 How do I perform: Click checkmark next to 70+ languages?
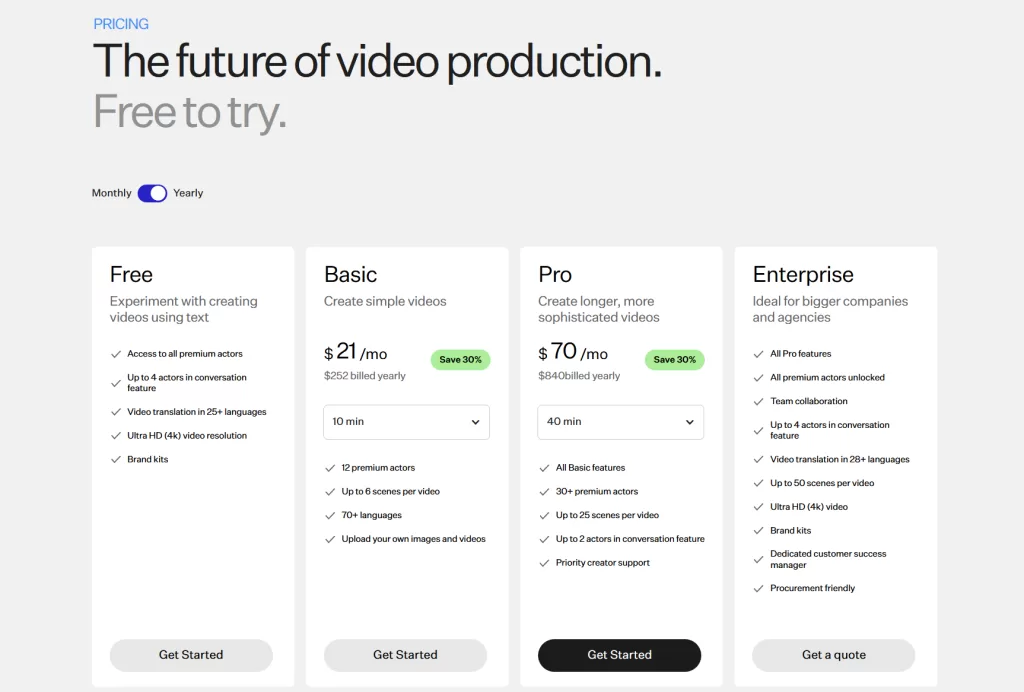(330, 516)
